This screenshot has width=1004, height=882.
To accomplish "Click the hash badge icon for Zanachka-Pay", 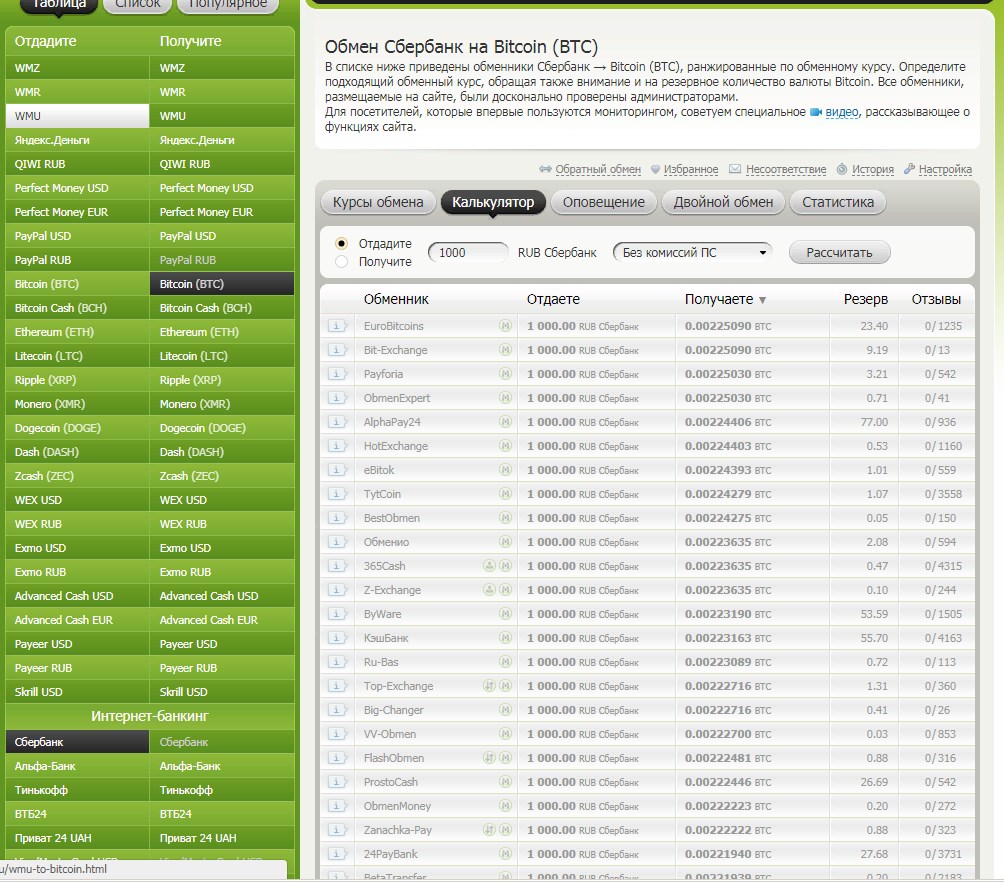I will click(x=489, y=830).
